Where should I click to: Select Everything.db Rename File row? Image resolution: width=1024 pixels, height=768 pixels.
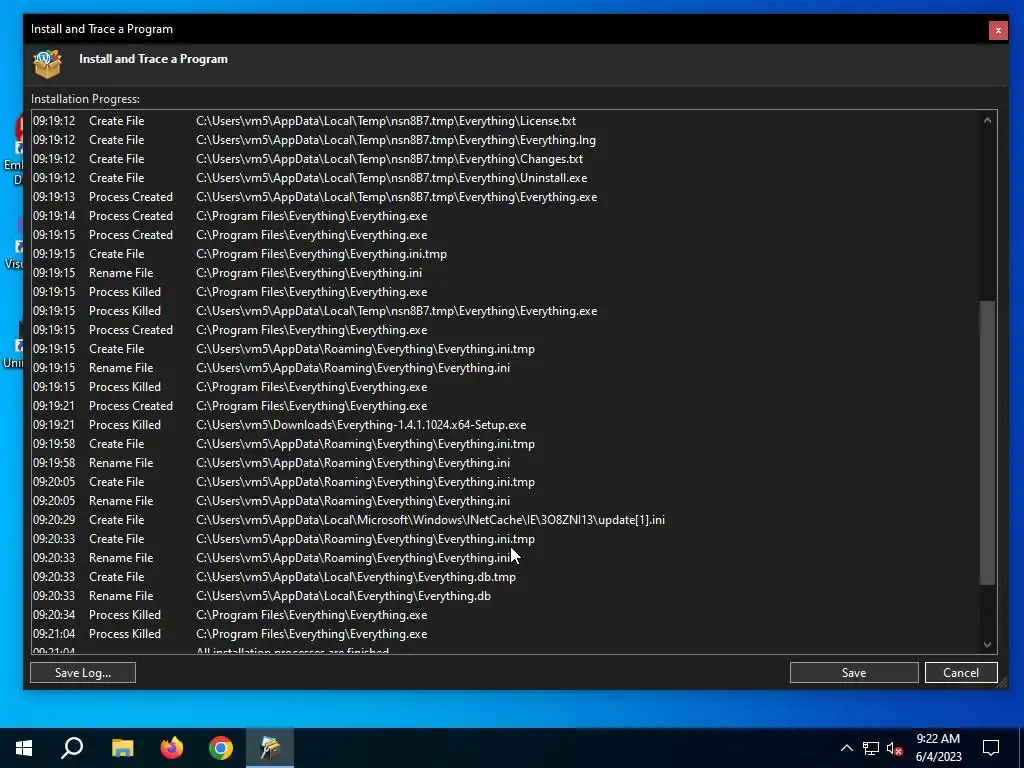pyautogui.click(x=505, y=596)
